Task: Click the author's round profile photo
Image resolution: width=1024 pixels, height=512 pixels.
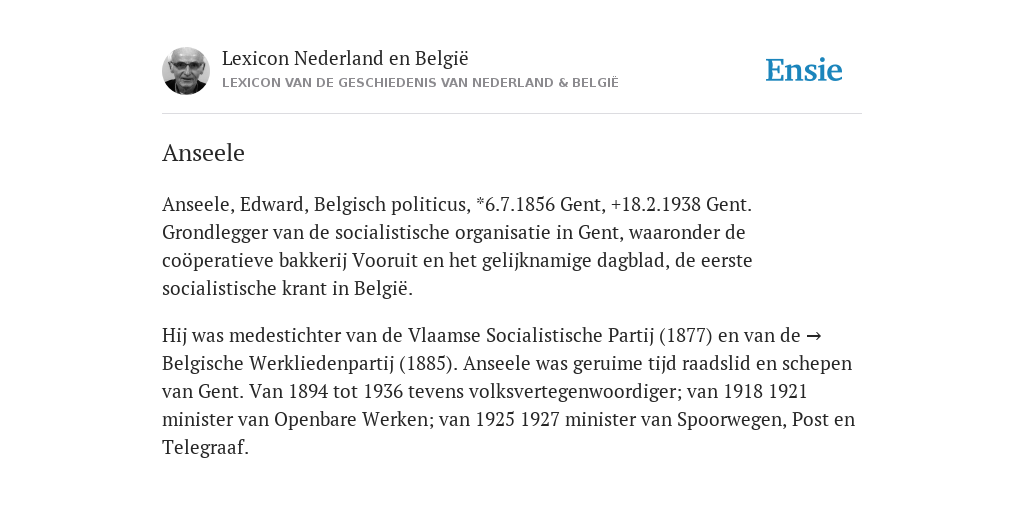Action: [x=186, y=71]
